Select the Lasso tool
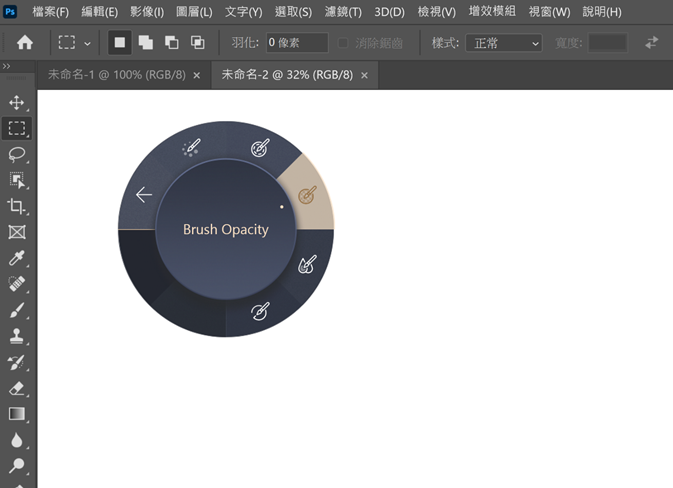 click(17, 154)
